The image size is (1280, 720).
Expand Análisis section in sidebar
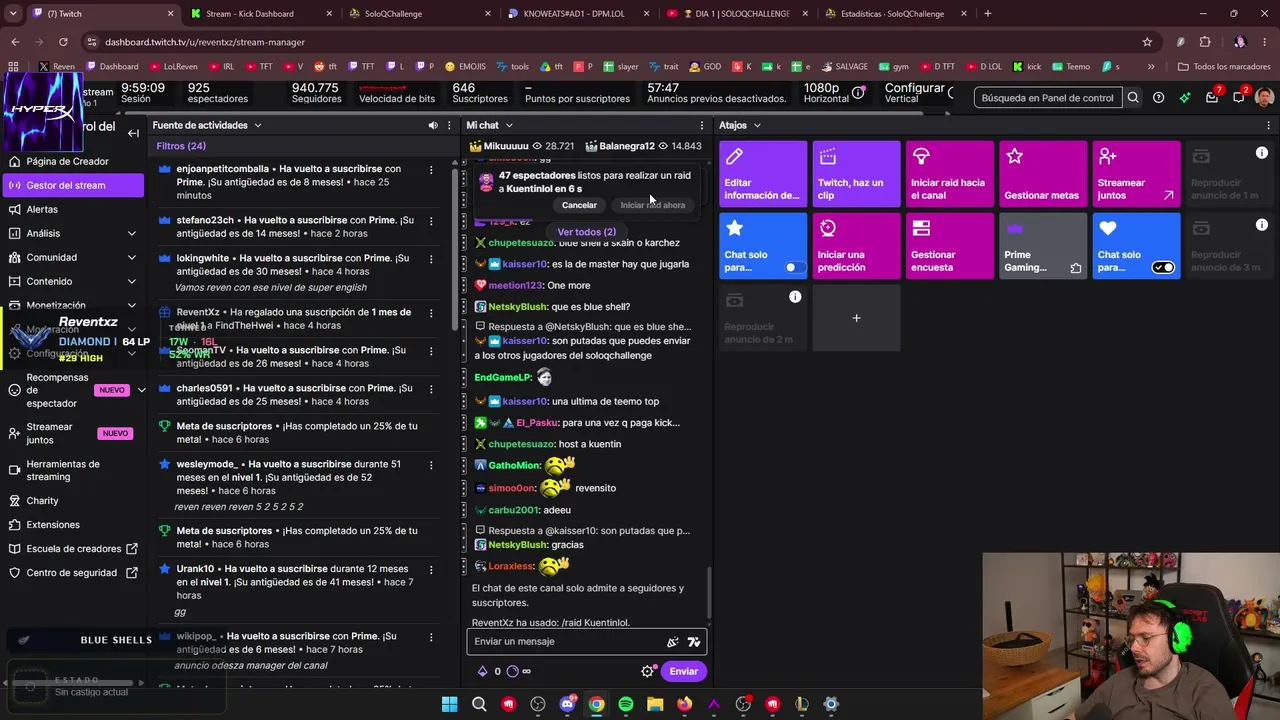131,233
